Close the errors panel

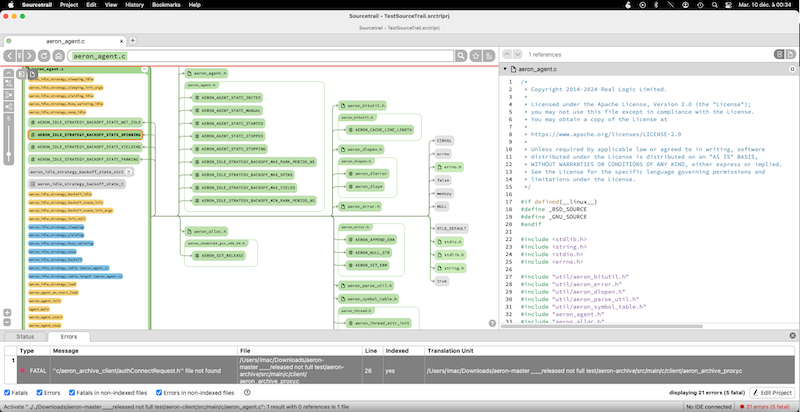pyautogui.click(x=792, y=336)
